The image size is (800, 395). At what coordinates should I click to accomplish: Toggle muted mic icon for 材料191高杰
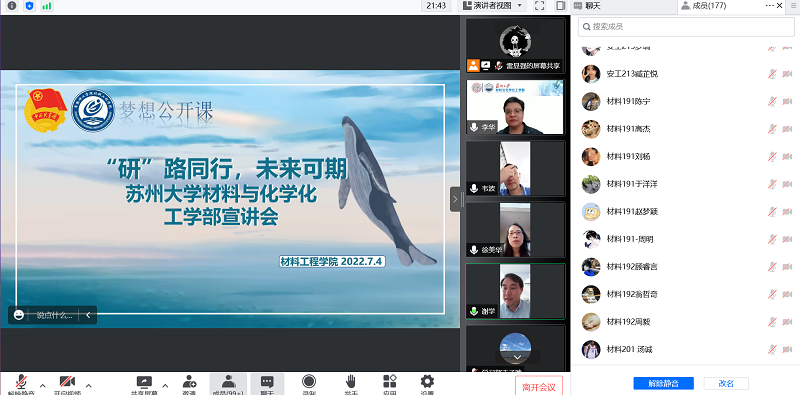coord(772,129)
